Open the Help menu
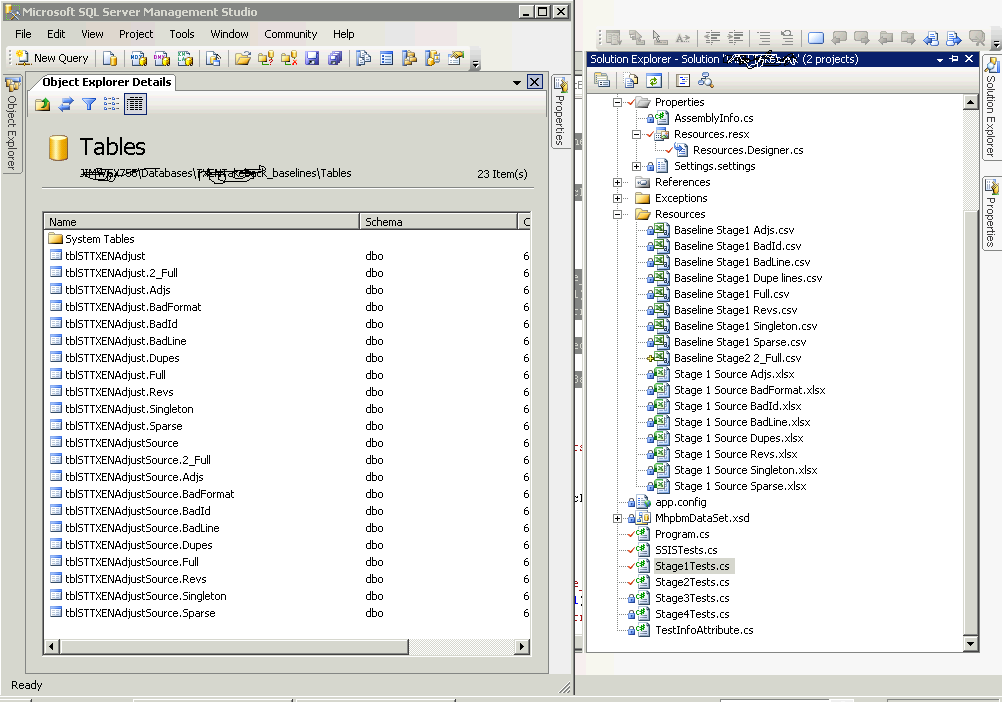 pos(343,34)
